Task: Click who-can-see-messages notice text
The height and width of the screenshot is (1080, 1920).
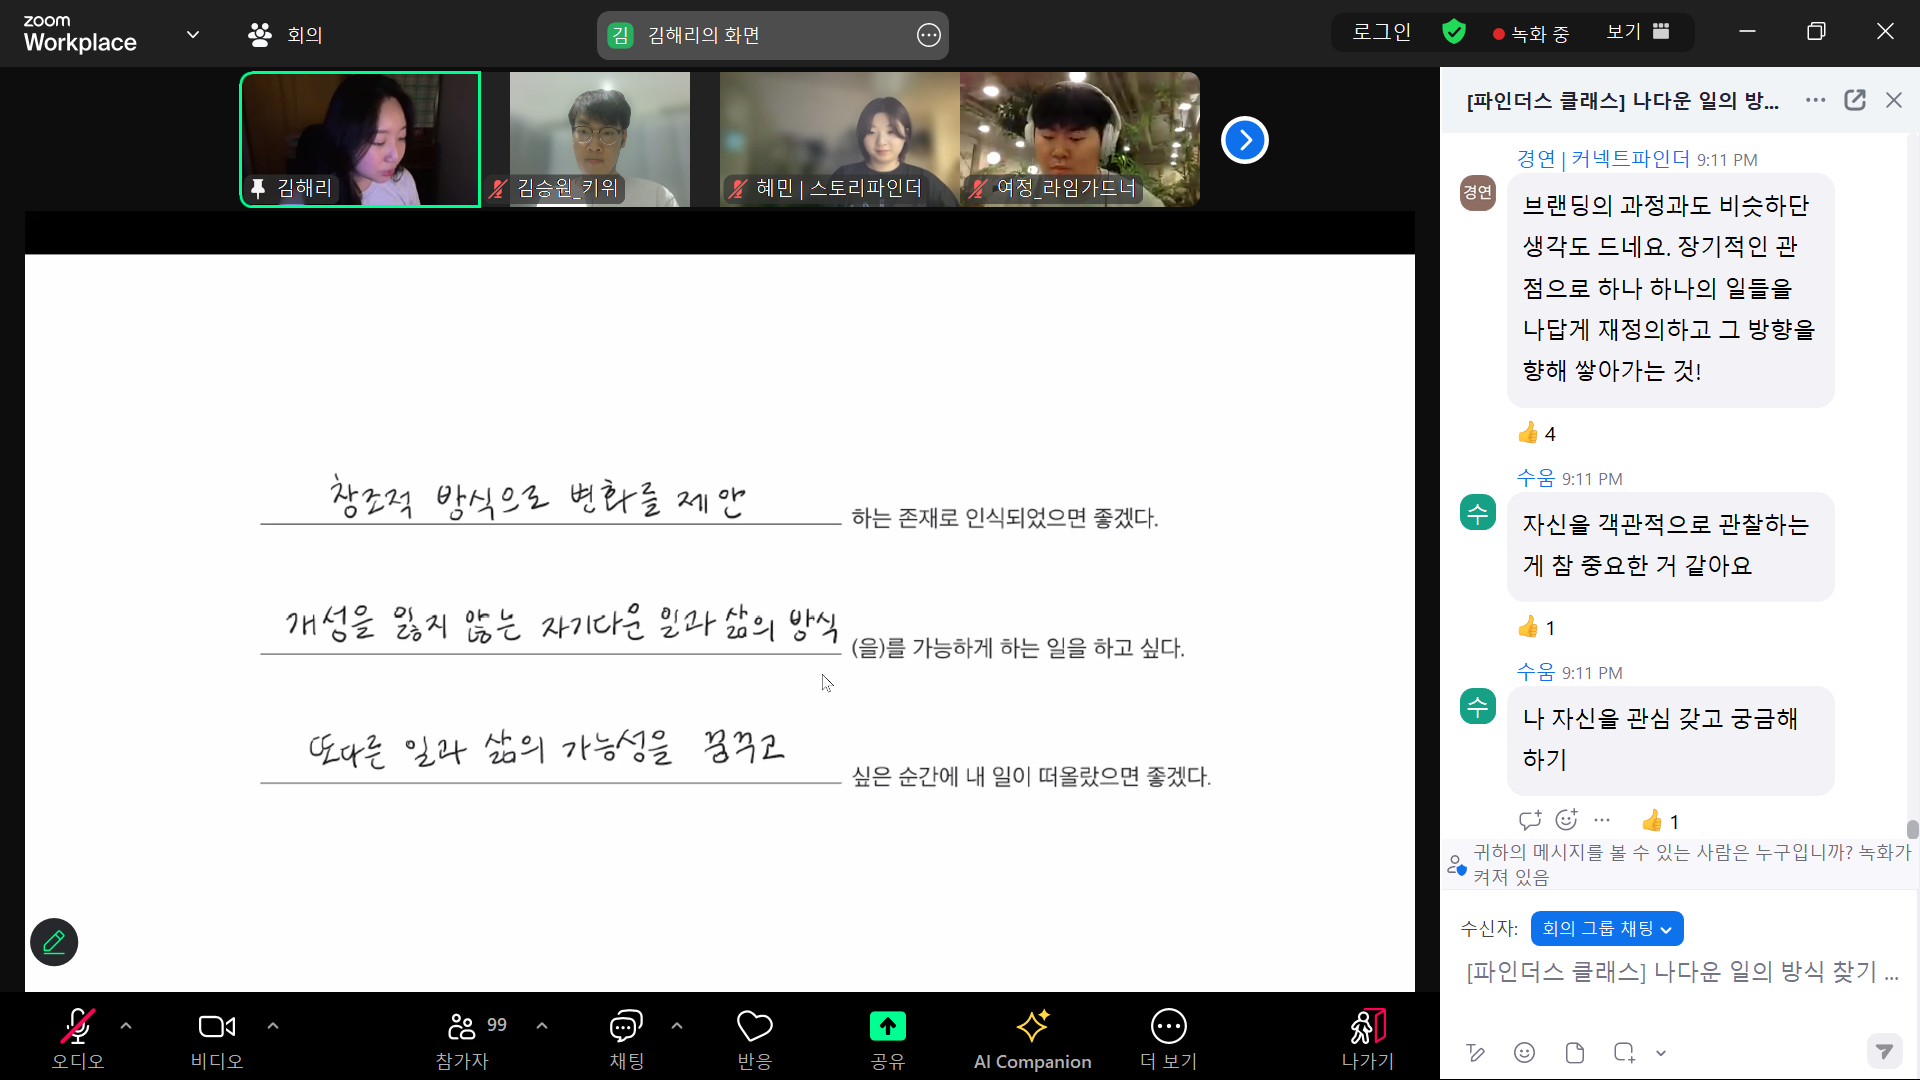Action: pos(1690,864)
